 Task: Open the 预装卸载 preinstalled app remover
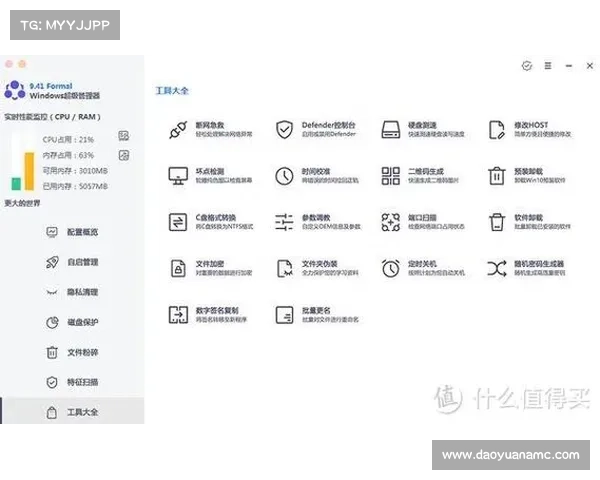pos(527,176)
